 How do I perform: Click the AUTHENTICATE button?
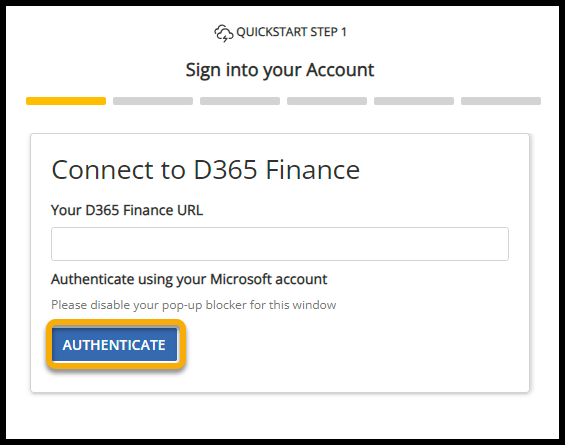[115, 344]
